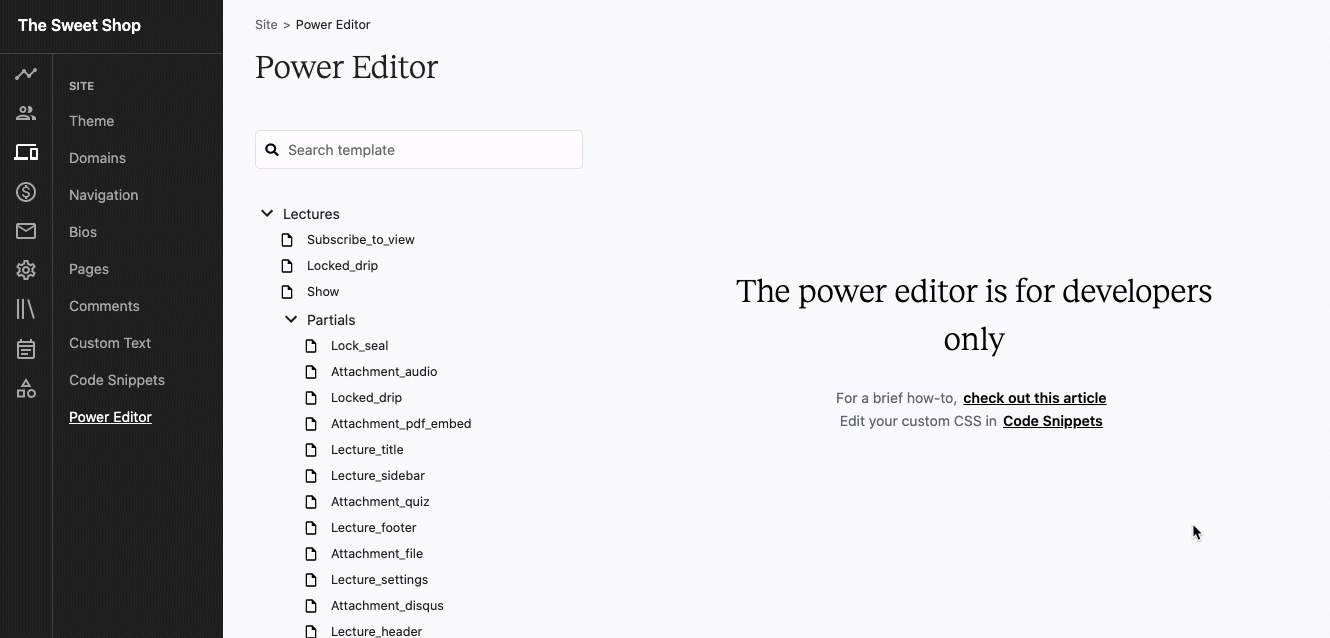Open the library books sidebar icon

(26, 309)
